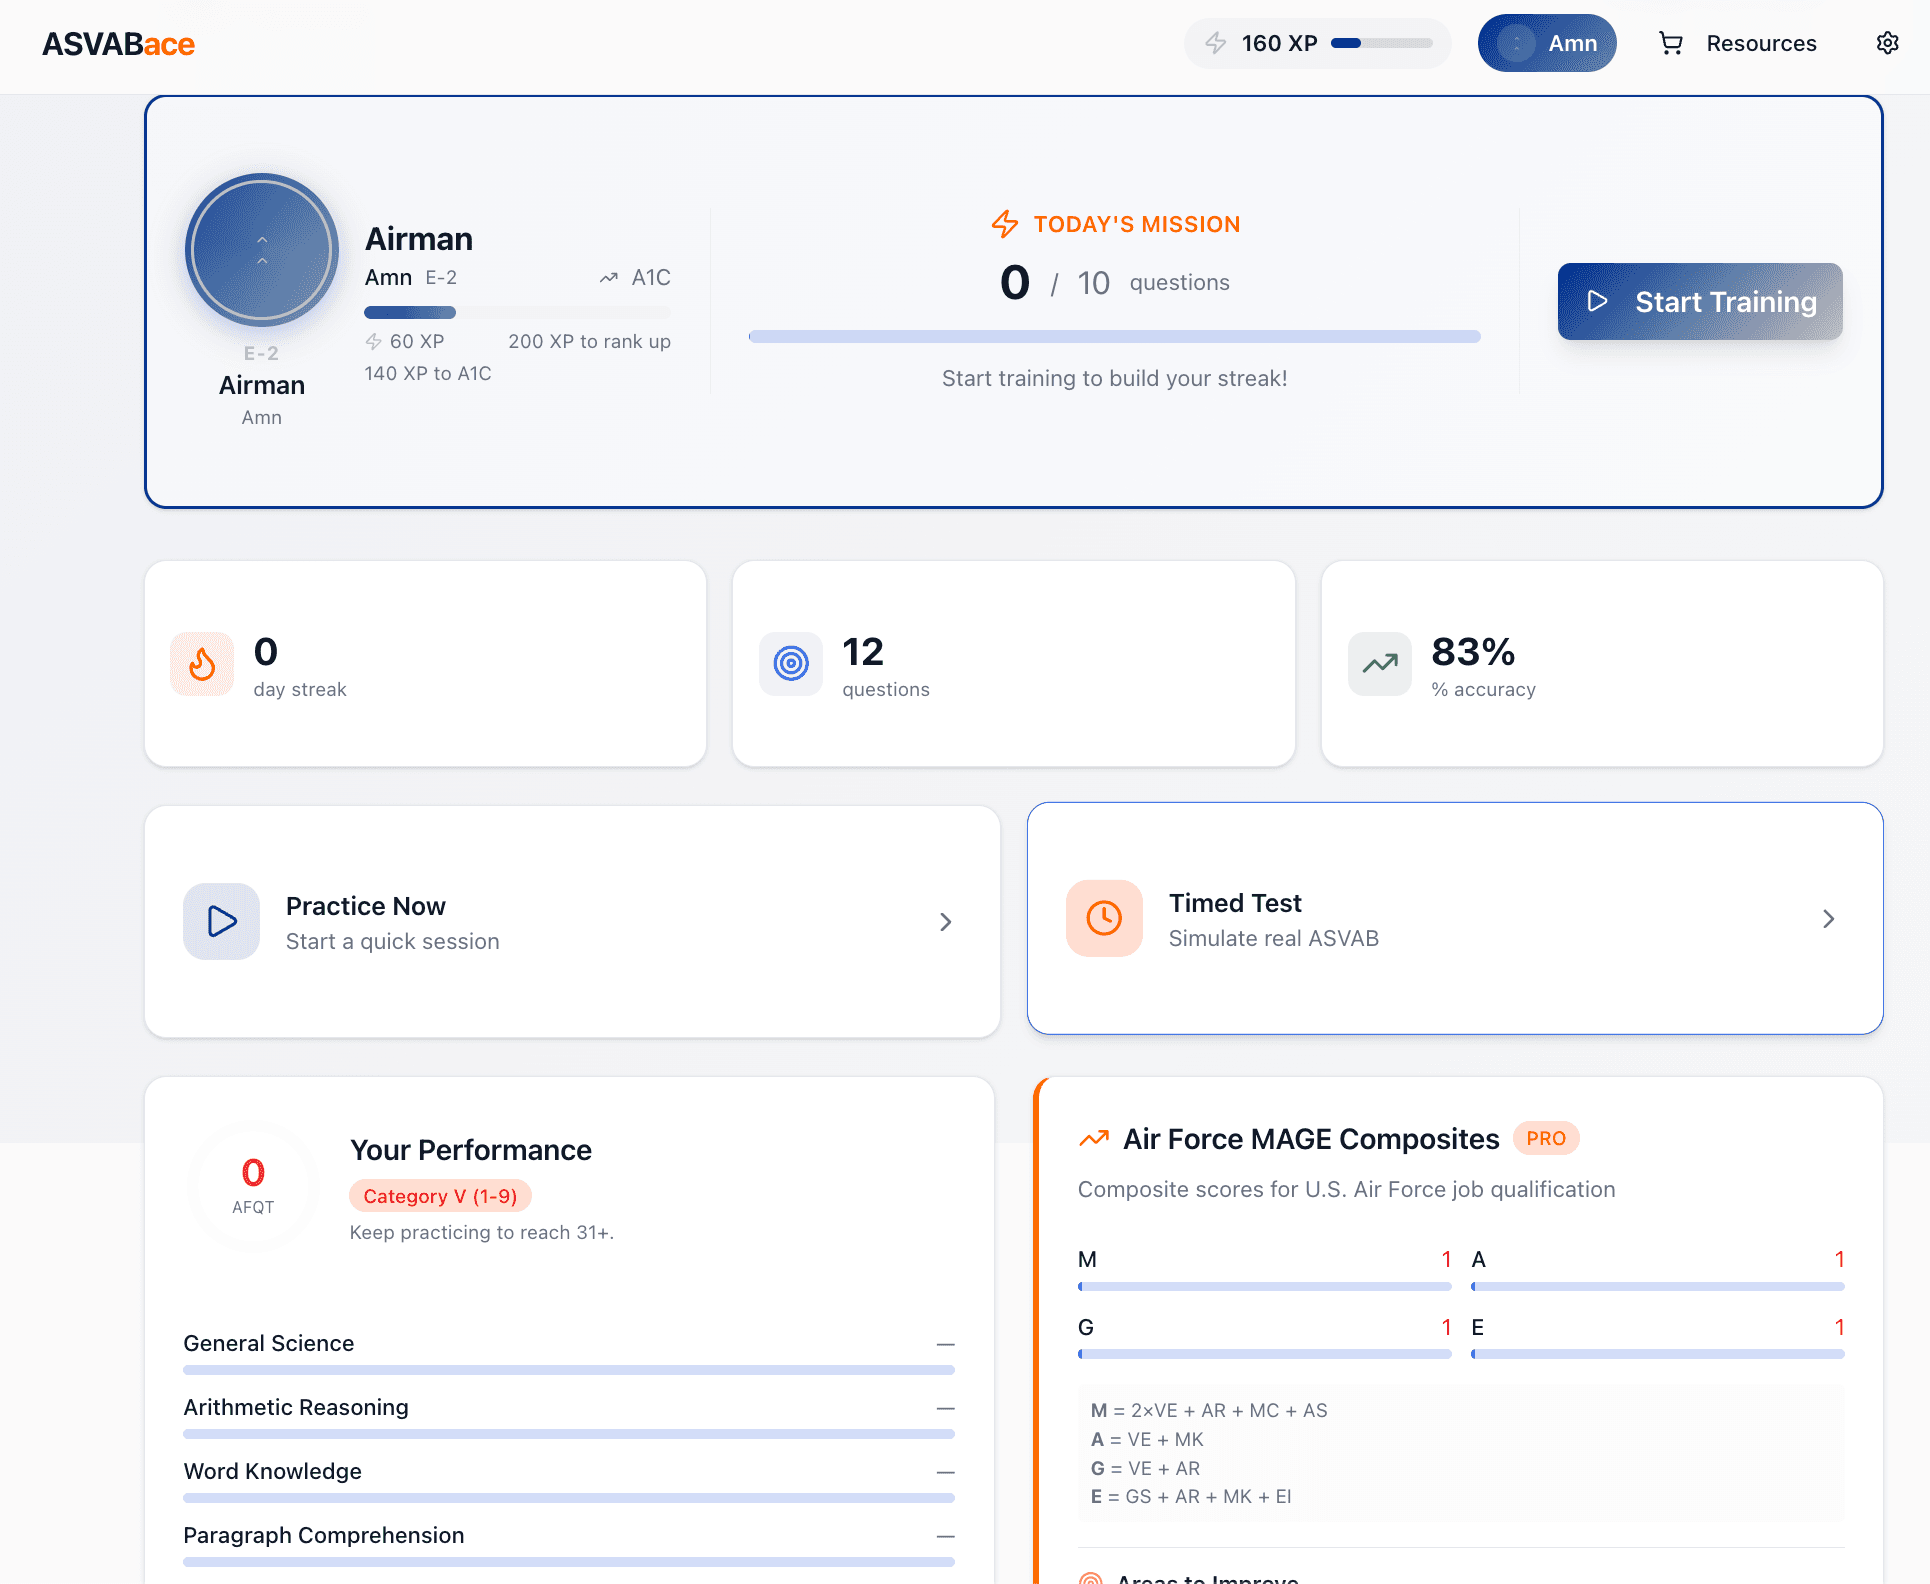The width and height of the screenshot is (1930, 1584).
Task: Click the XP lightning icon in the top bar
Action: point(1215,43)
